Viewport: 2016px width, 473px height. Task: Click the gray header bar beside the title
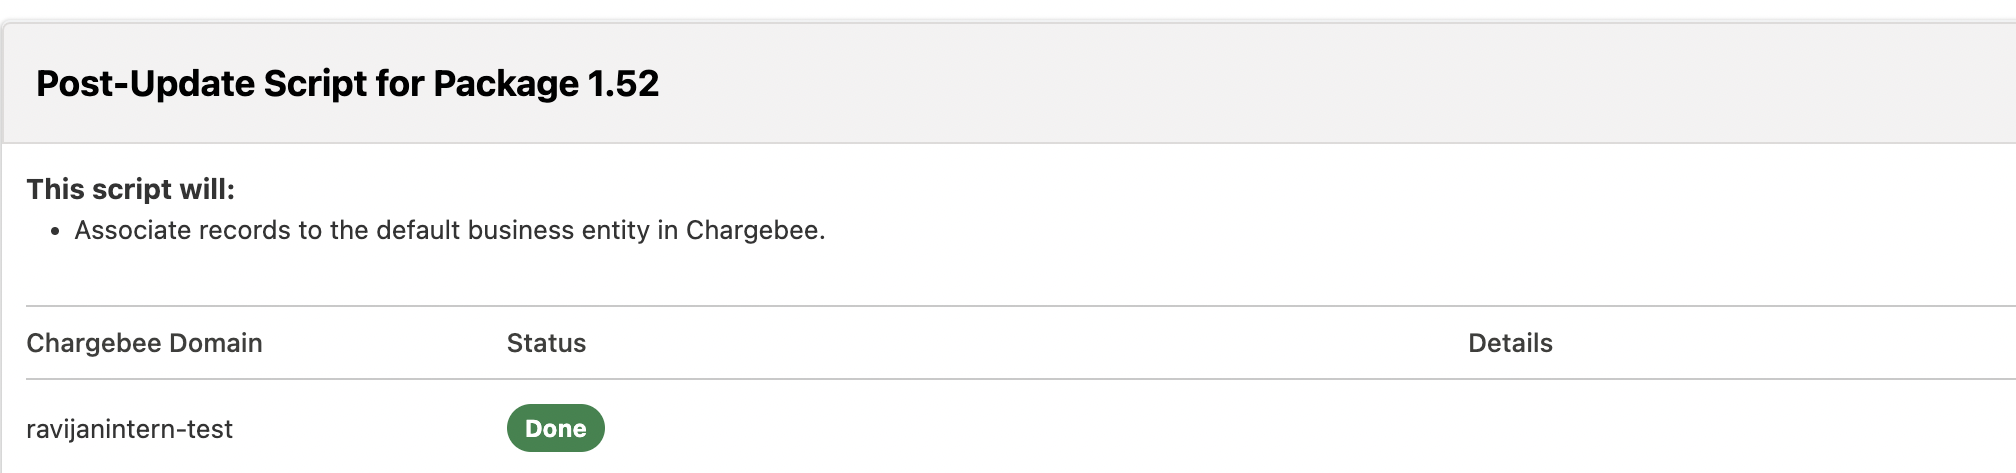pos(1300,83)
